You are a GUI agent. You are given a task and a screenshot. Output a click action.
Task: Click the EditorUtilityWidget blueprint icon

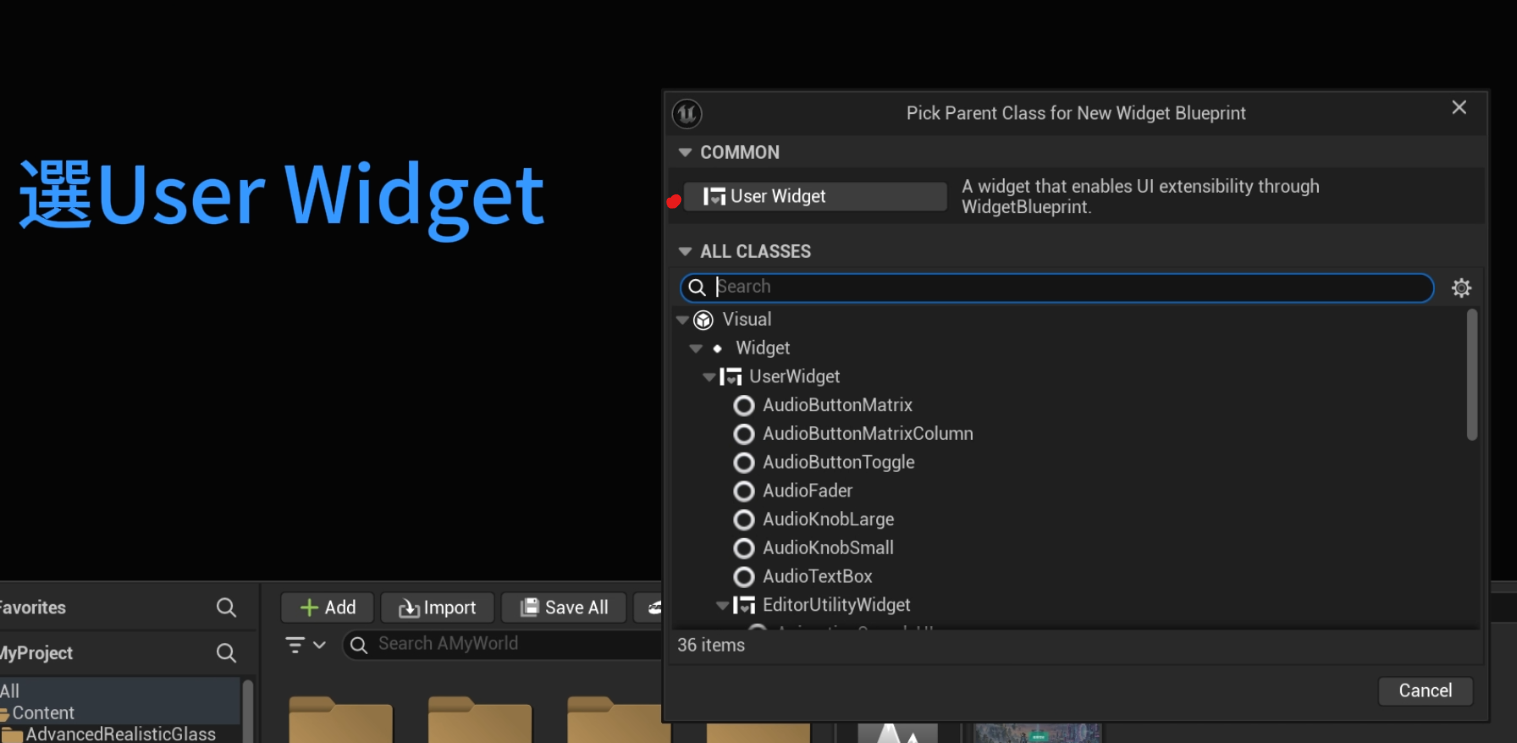click(x=744, y=606)
